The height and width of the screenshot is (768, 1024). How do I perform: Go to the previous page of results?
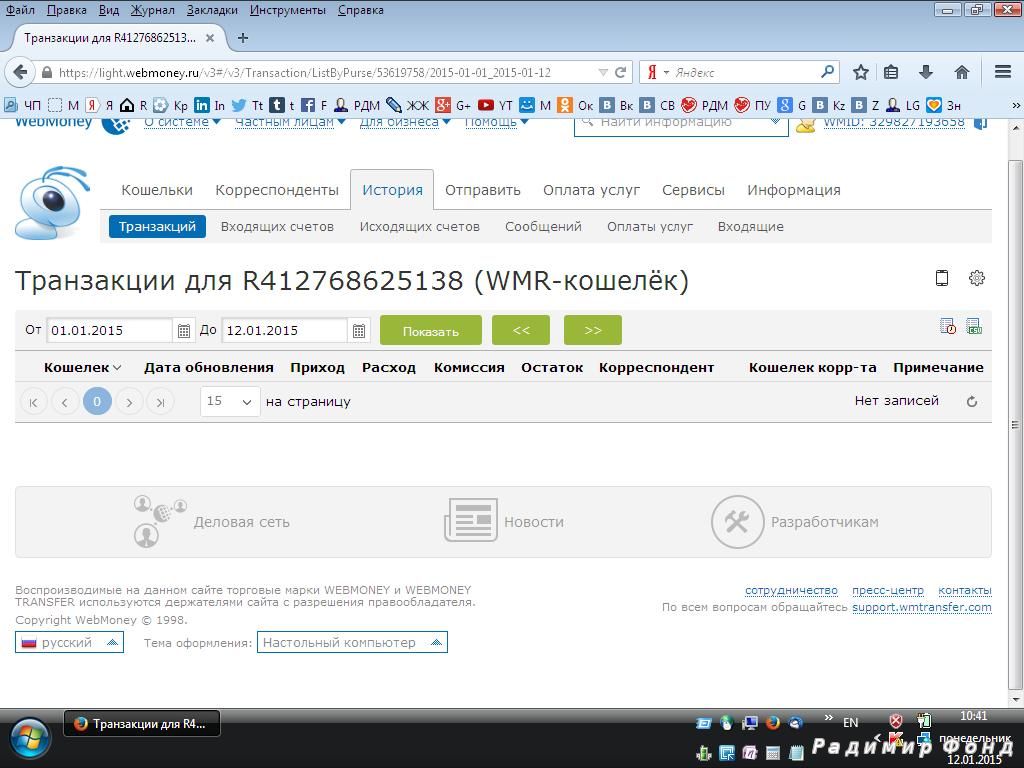pos(65,402)
